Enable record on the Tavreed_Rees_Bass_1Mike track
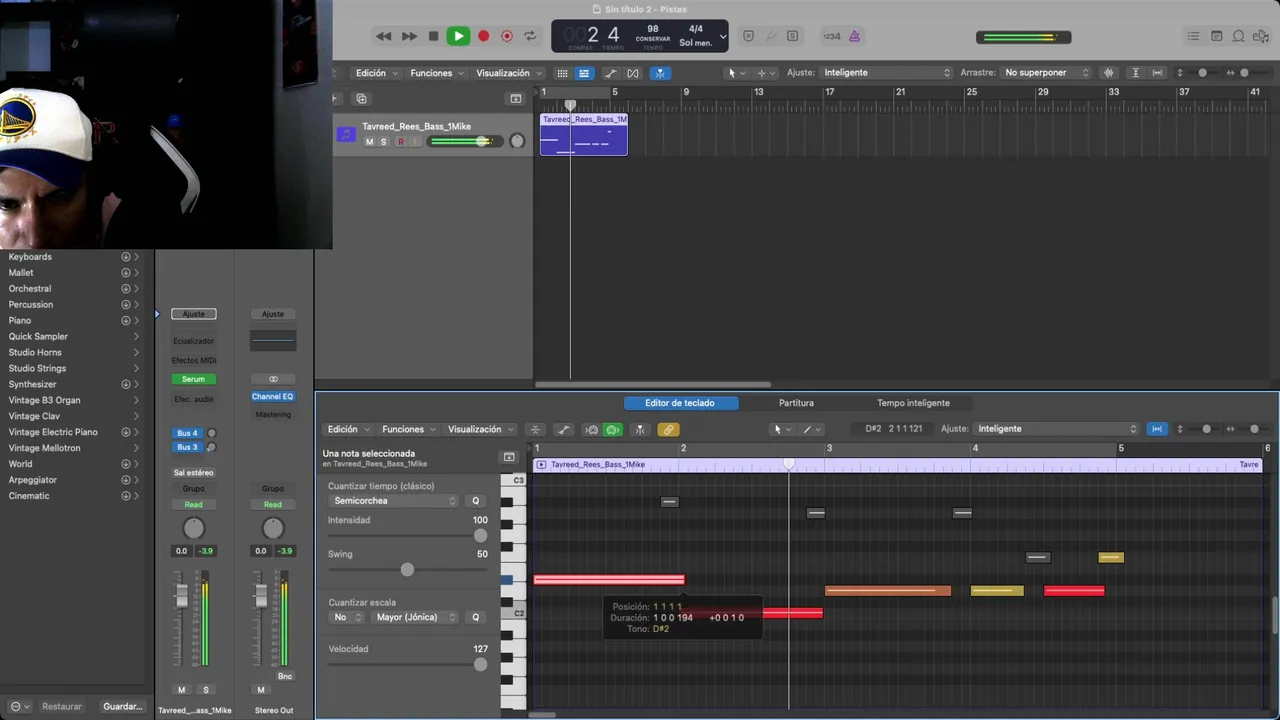1280x720 pixels. point(401,142)
